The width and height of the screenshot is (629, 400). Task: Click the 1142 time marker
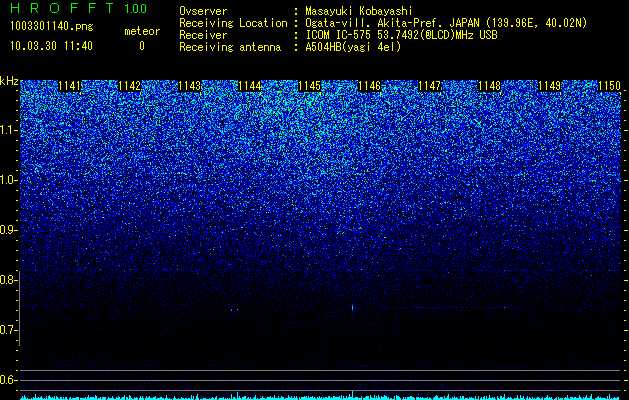tap(130, 86)
